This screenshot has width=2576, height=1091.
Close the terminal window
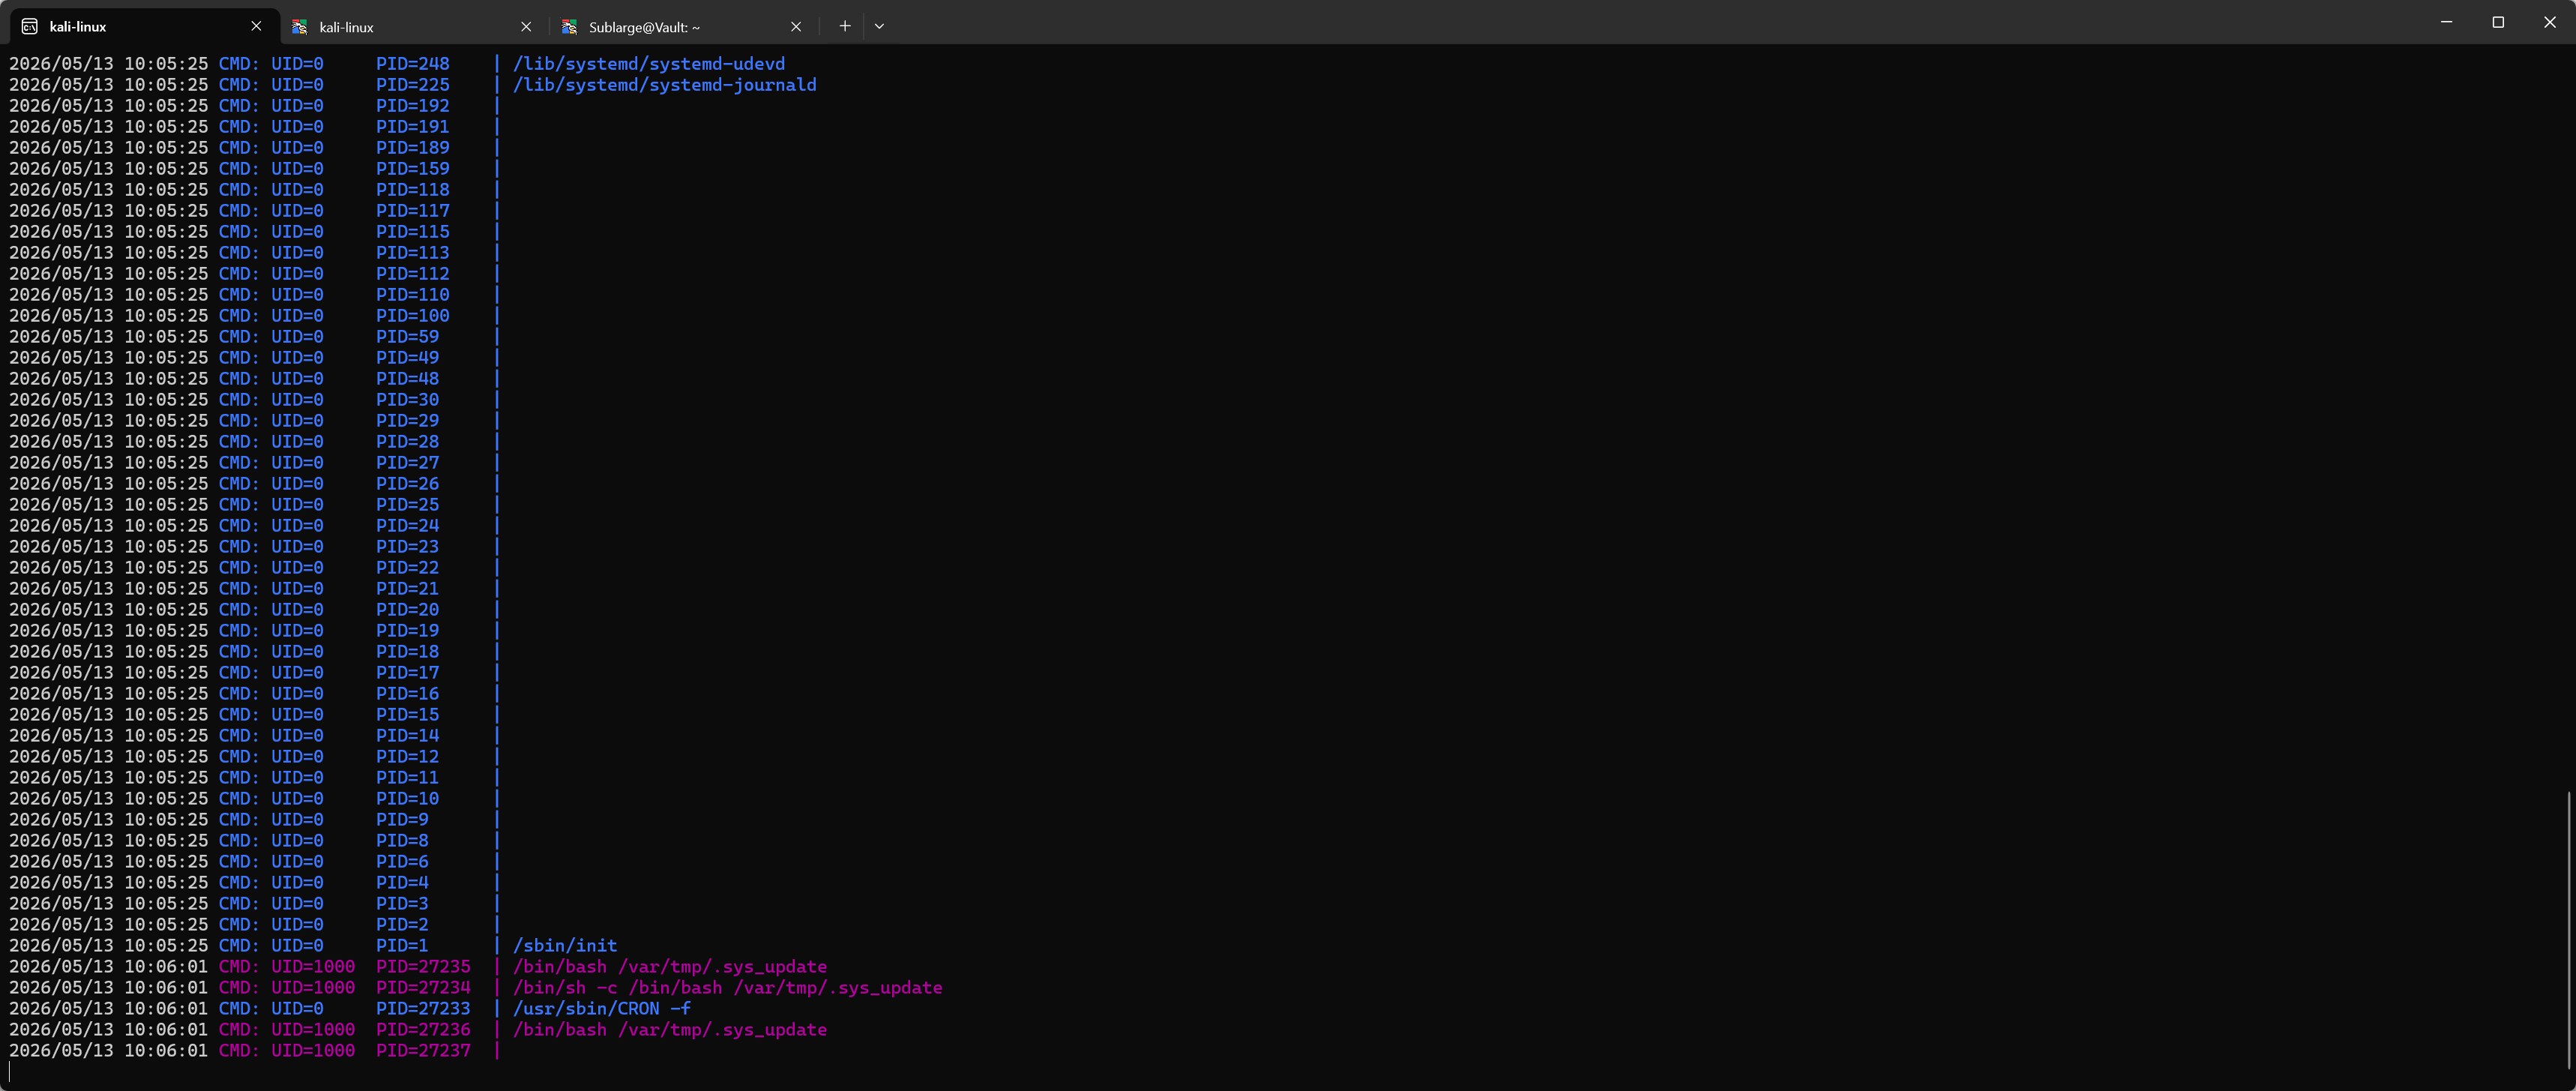pyautogui.click(x=2550, y=22)
